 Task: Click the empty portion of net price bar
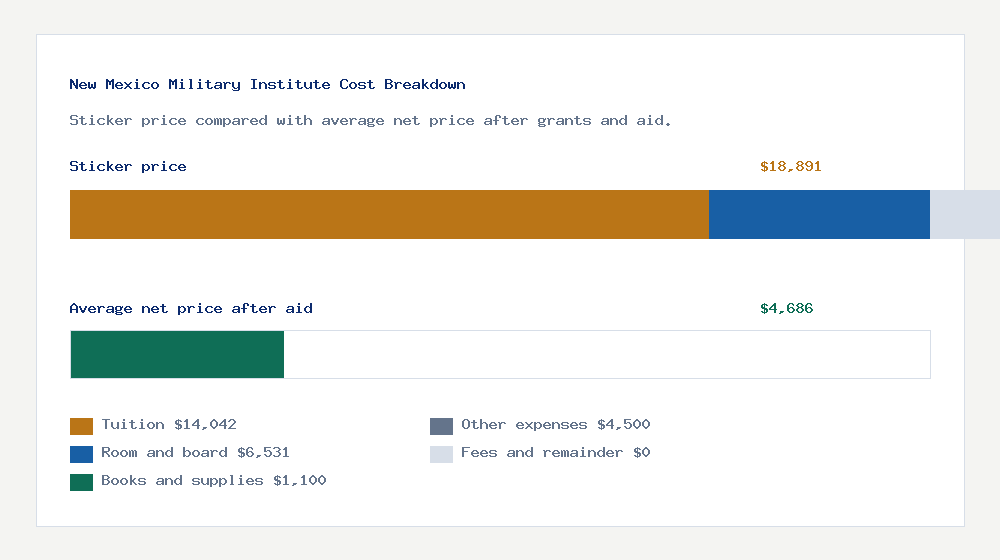pyautogui.click(x=606, y=354)
